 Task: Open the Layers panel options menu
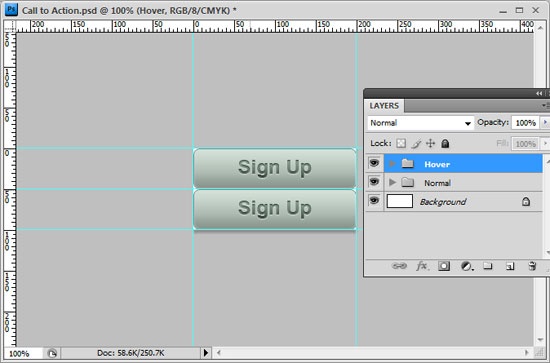coord(545,105)
